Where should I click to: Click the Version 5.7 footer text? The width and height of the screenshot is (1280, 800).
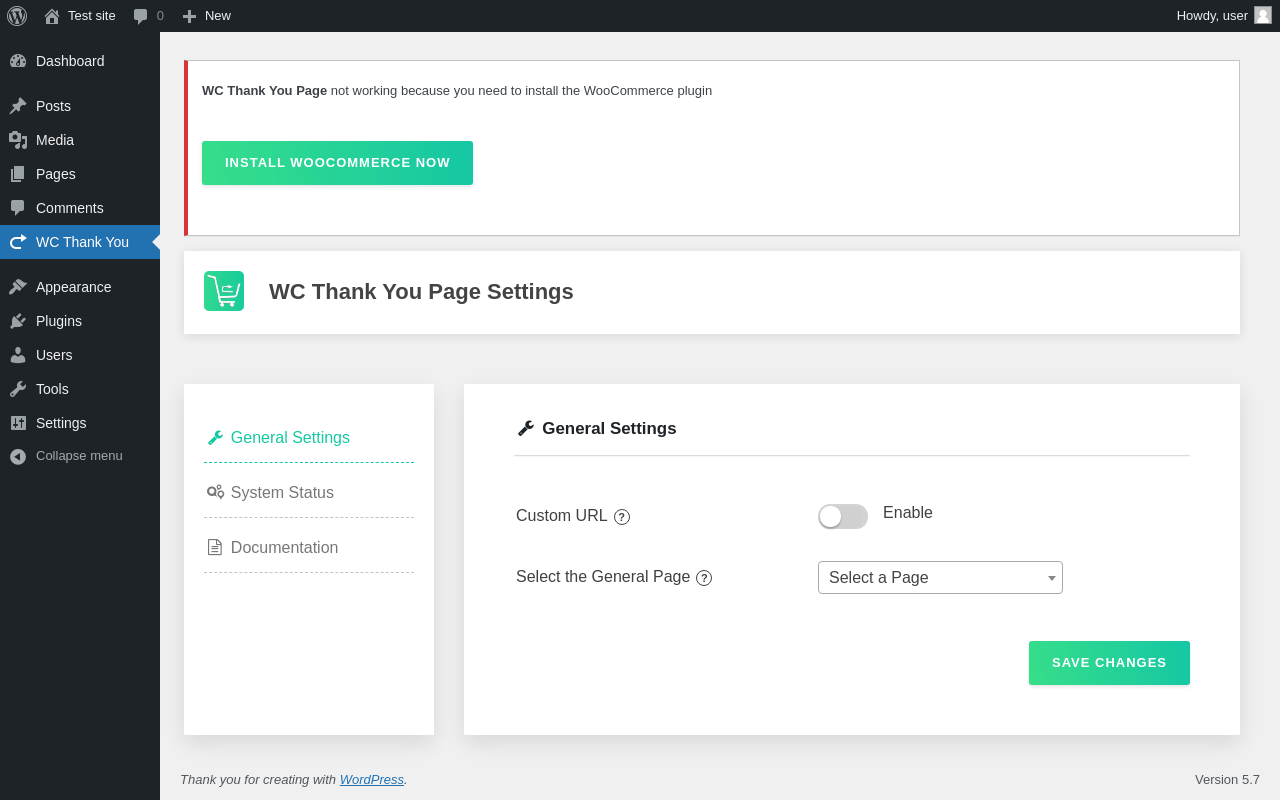coord(1227,779)
